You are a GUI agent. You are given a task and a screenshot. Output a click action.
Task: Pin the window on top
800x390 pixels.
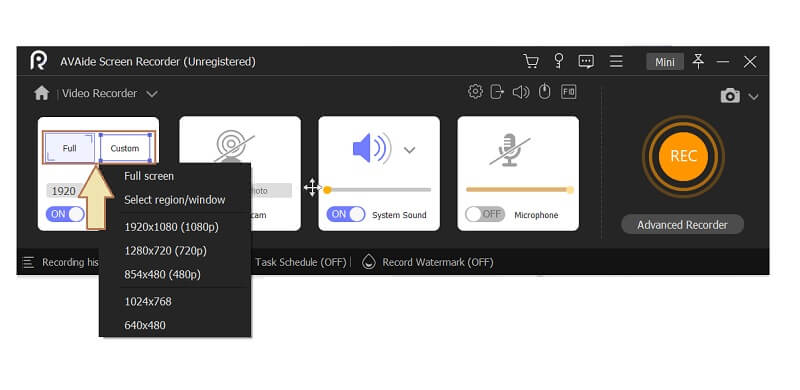point(698,62)
